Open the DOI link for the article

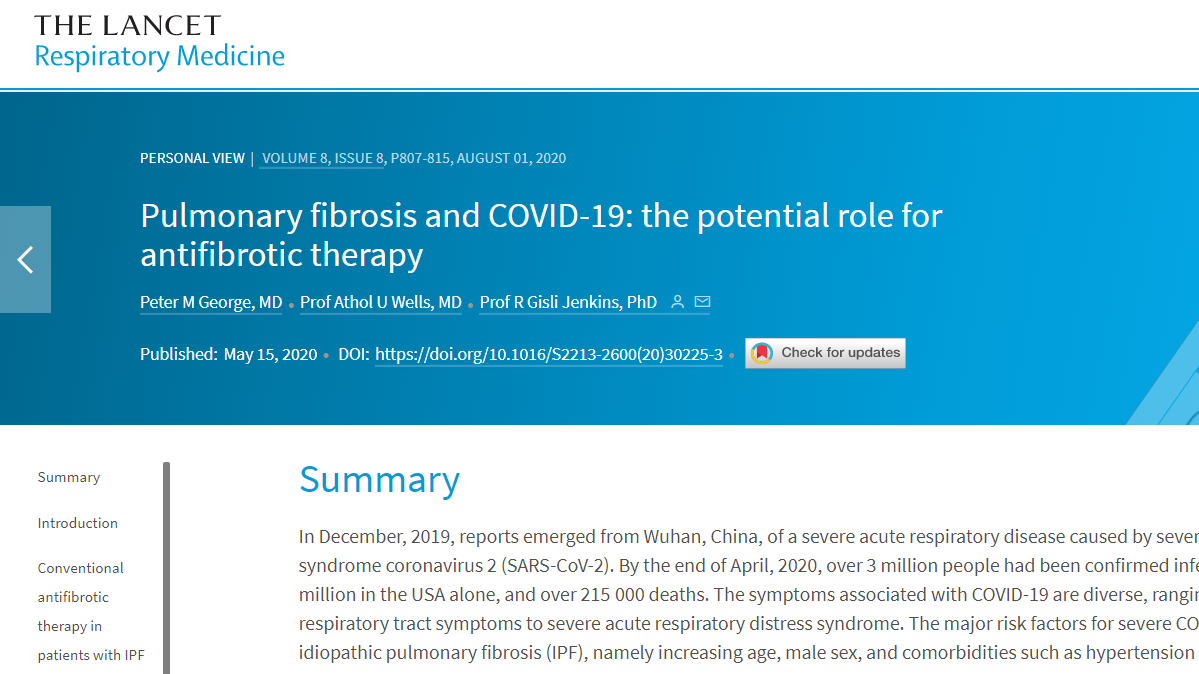click(x=548, y=354)
